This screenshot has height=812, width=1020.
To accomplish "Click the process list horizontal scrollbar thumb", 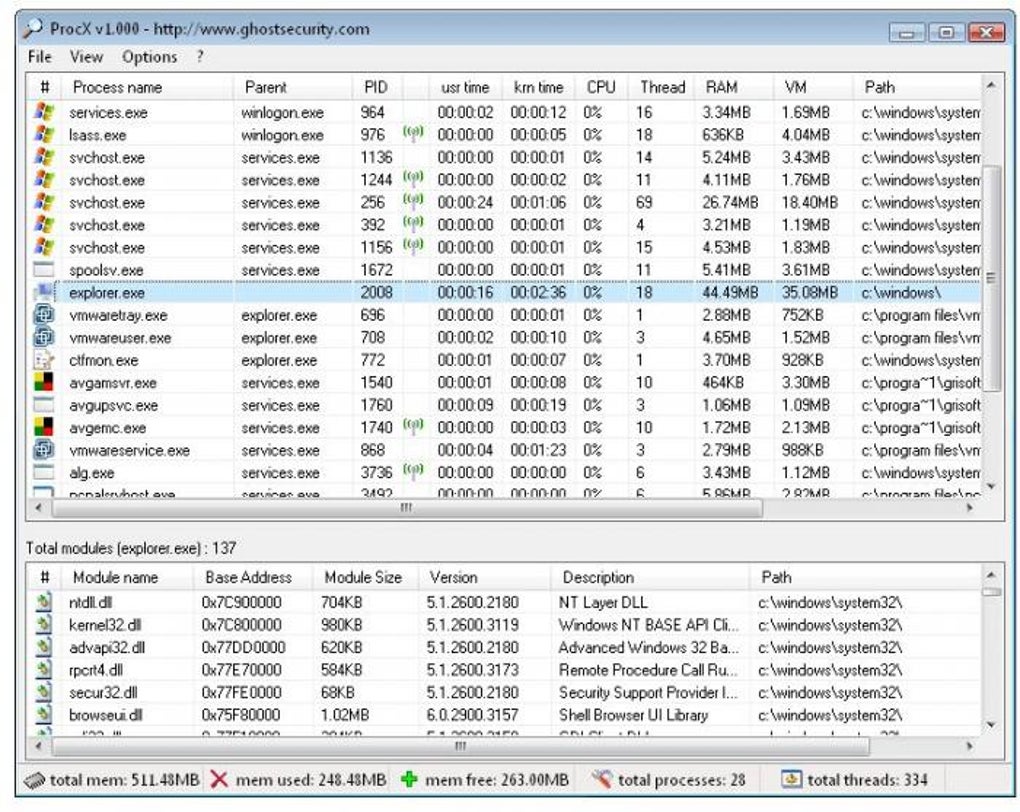I will point(407,508).
